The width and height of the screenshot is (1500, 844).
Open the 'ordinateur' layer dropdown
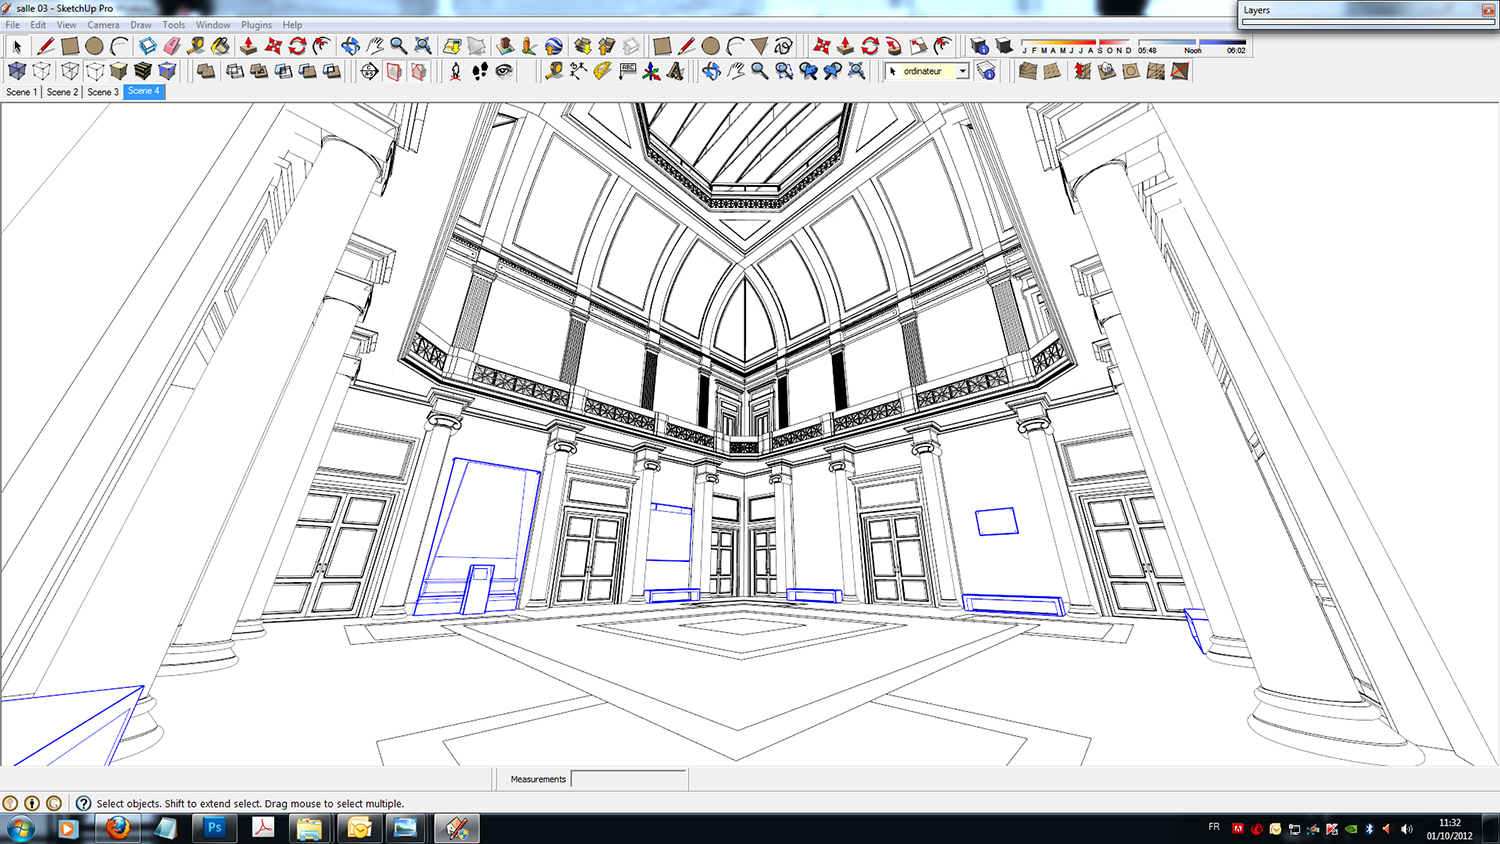(x=962, y=71)
